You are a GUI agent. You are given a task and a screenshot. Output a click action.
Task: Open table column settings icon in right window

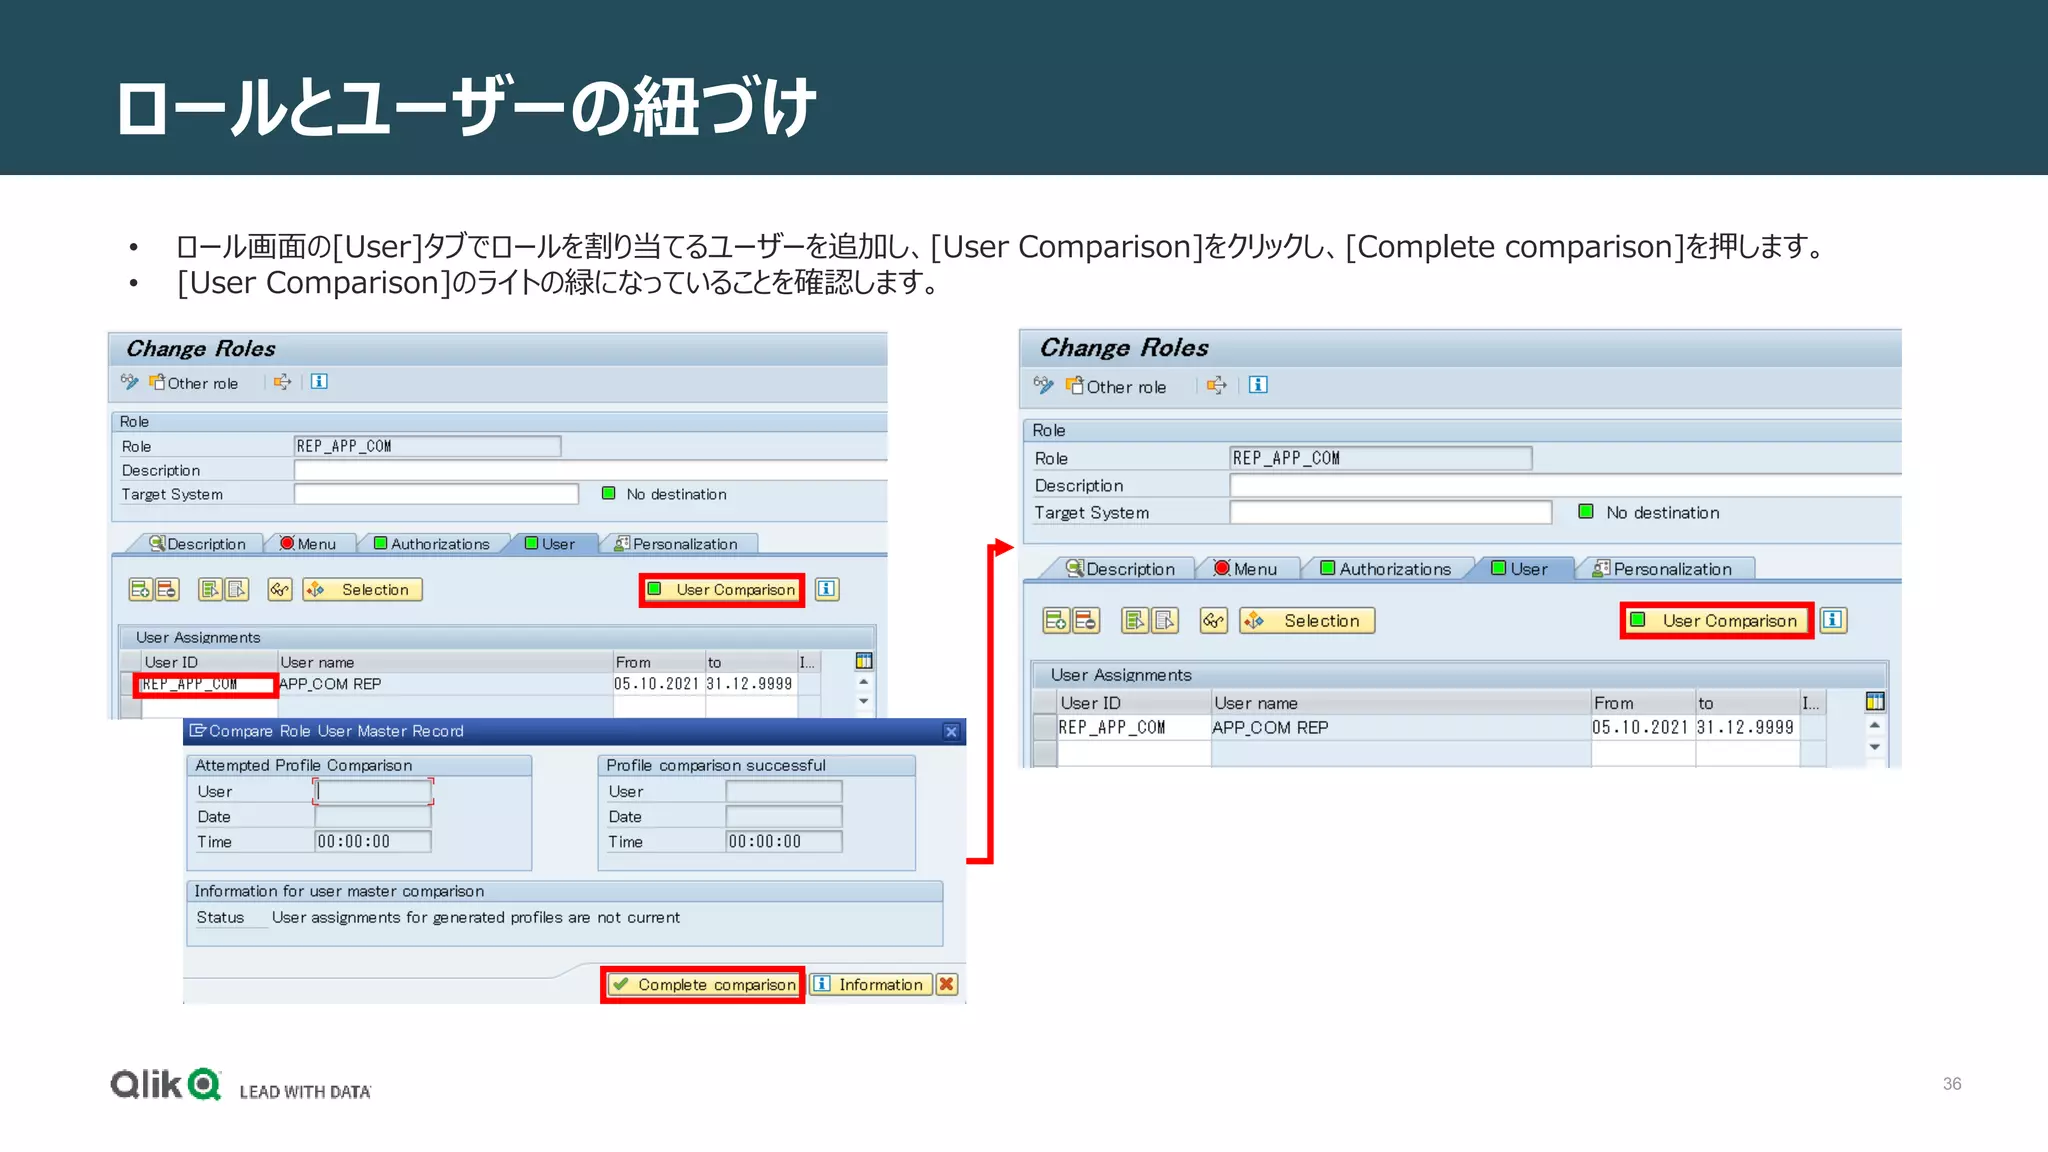click(x=1875, y=702)
